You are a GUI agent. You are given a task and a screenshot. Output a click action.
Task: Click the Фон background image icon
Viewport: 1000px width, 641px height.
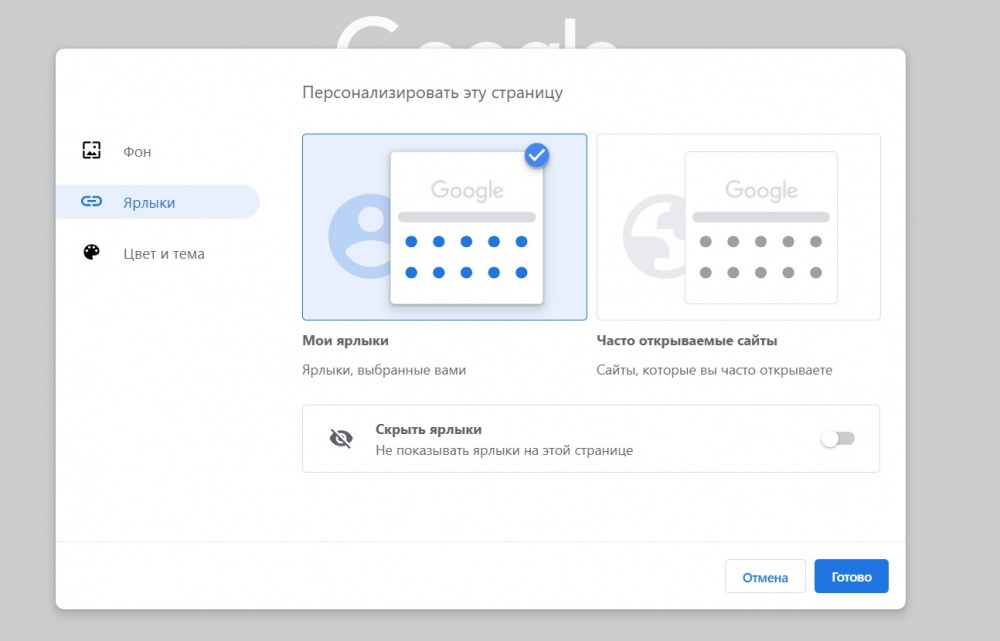[x=91, y=151]
